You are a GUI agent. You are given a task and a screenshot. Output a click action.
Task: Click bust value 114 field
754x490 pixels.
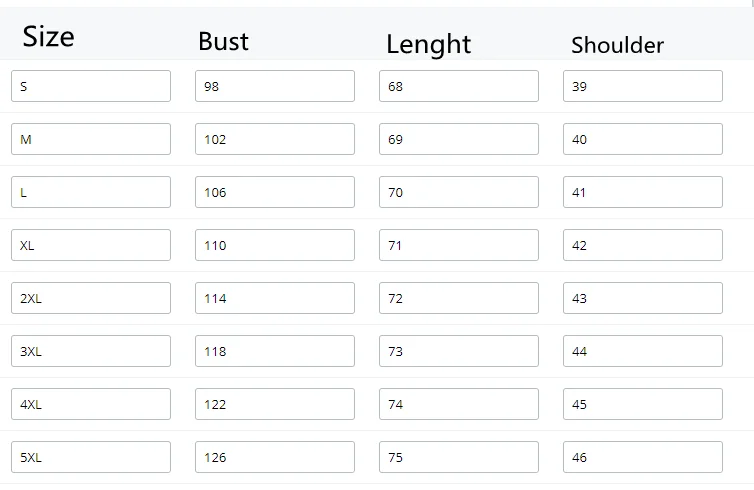[x=275, y=298]
